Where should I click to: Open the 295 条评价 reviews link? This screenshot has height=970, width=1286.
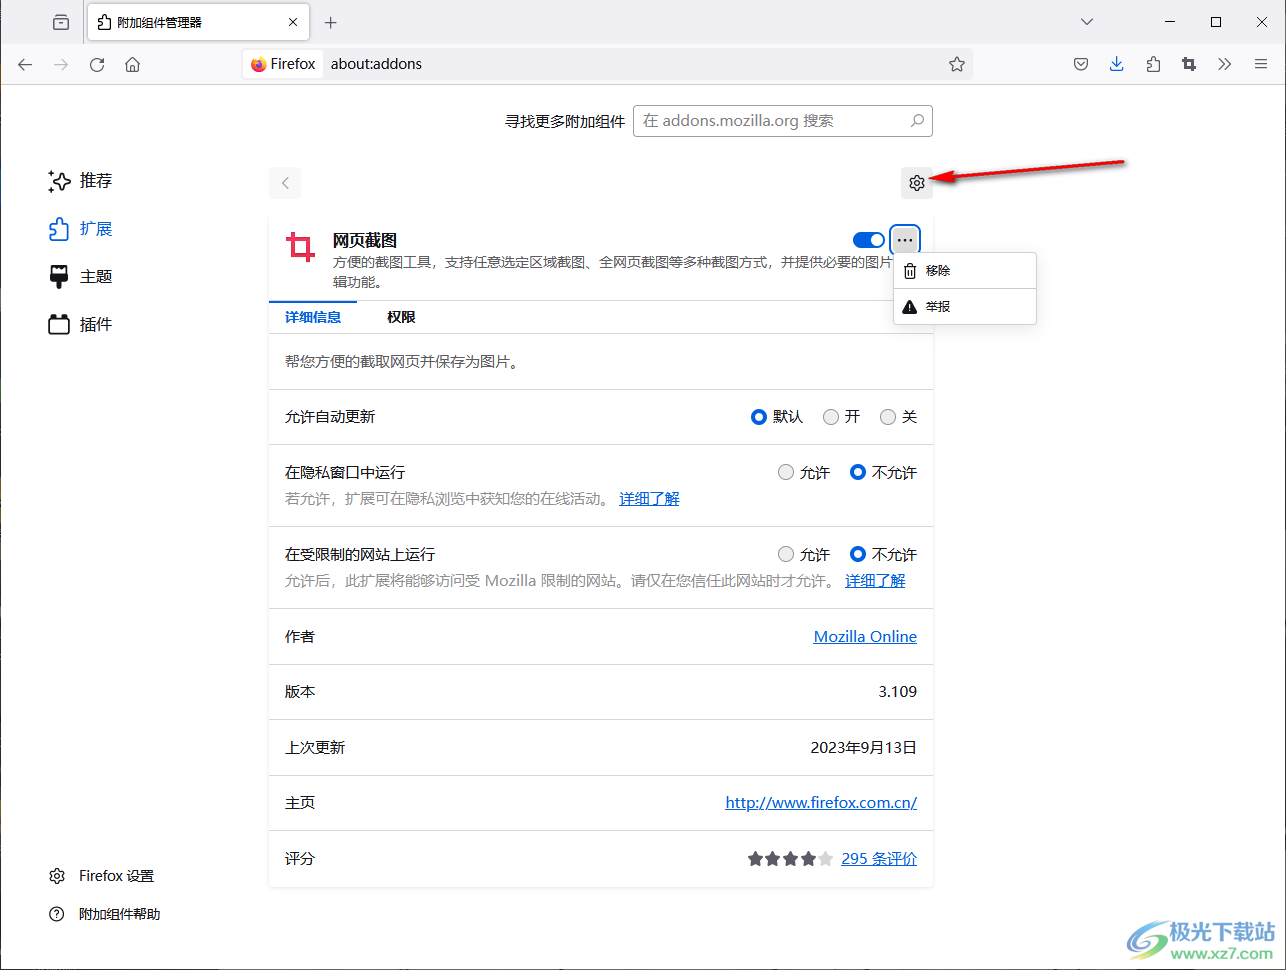coord(879,859)
